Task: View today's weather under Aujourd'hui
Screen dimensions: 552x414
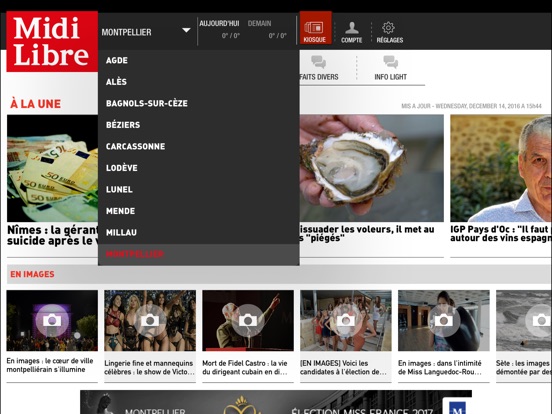Action: (x=220, y=30)
